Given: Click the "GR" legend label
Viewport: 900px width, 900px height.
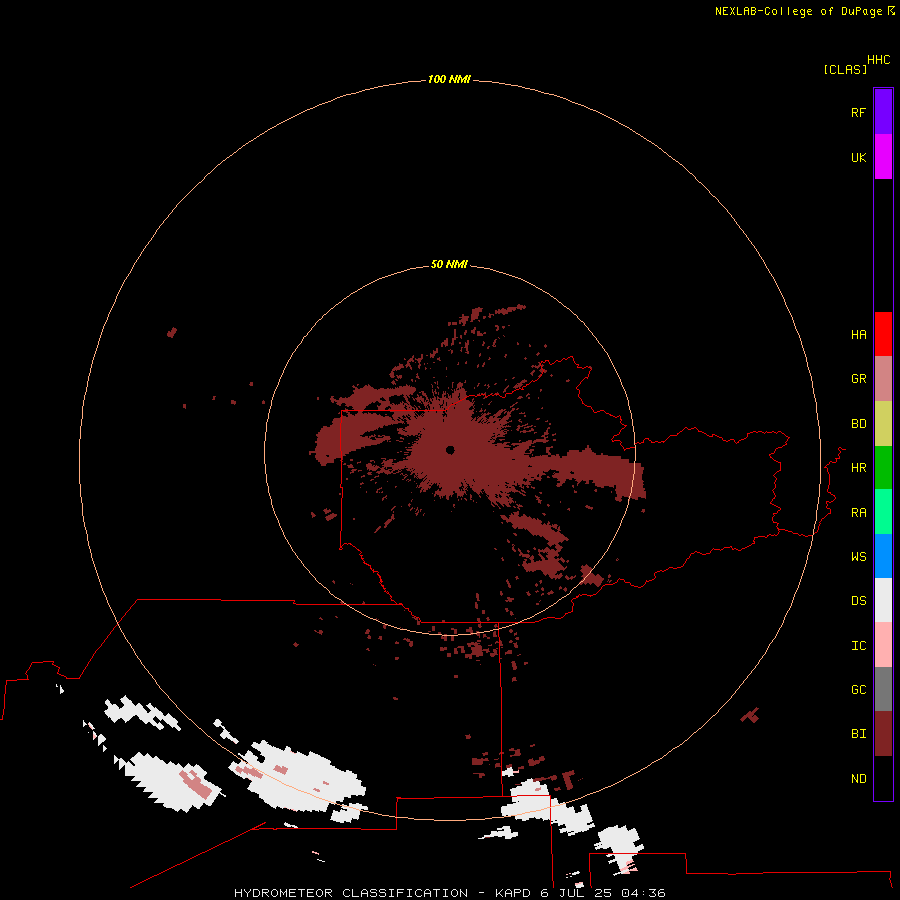Looking at the screenshot, I should [859, 379].
